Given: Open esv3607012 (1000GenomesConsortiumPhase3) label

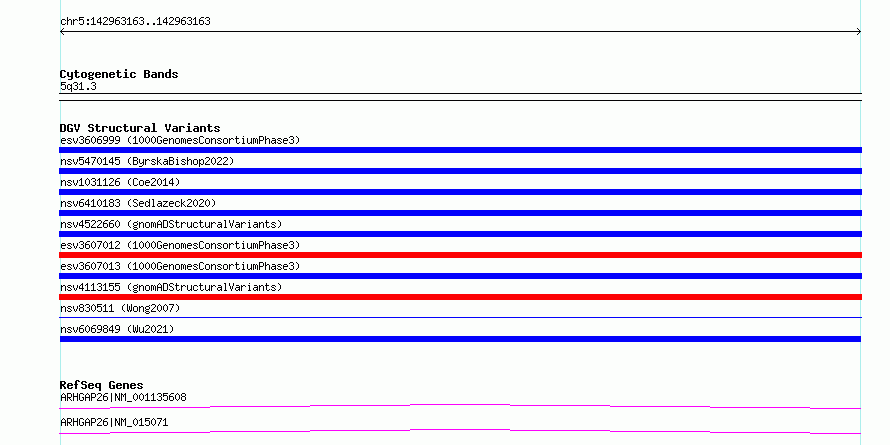Looking at the screenshot, I should pos(180,245).
